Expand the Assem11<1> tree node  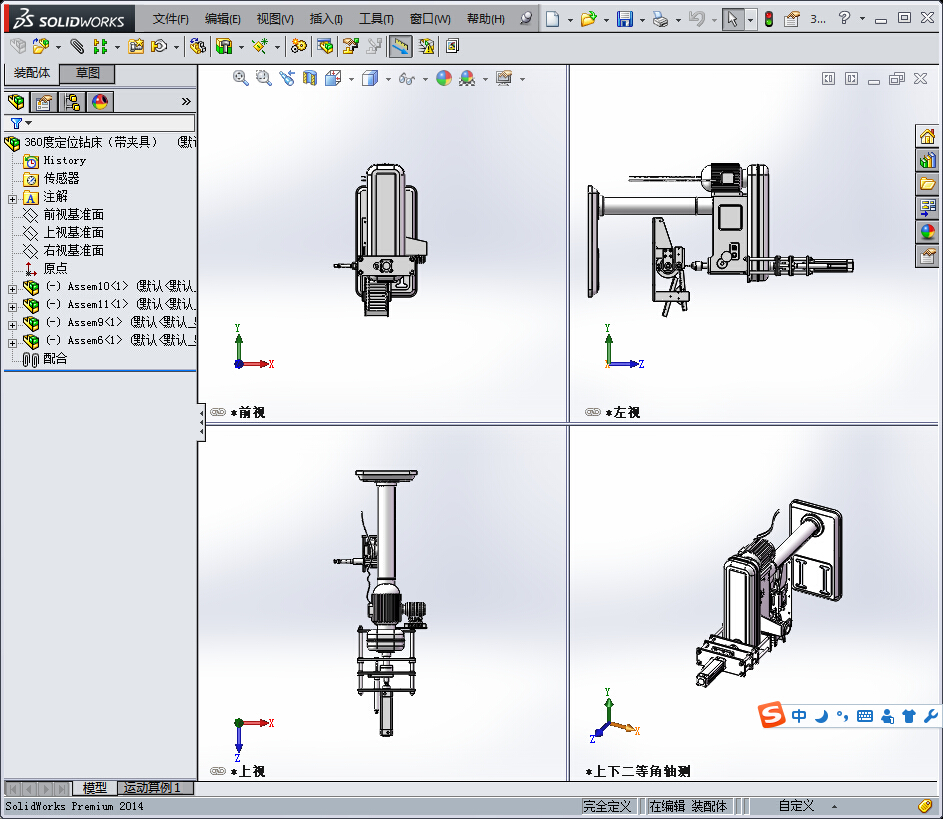tap(13, 307)
